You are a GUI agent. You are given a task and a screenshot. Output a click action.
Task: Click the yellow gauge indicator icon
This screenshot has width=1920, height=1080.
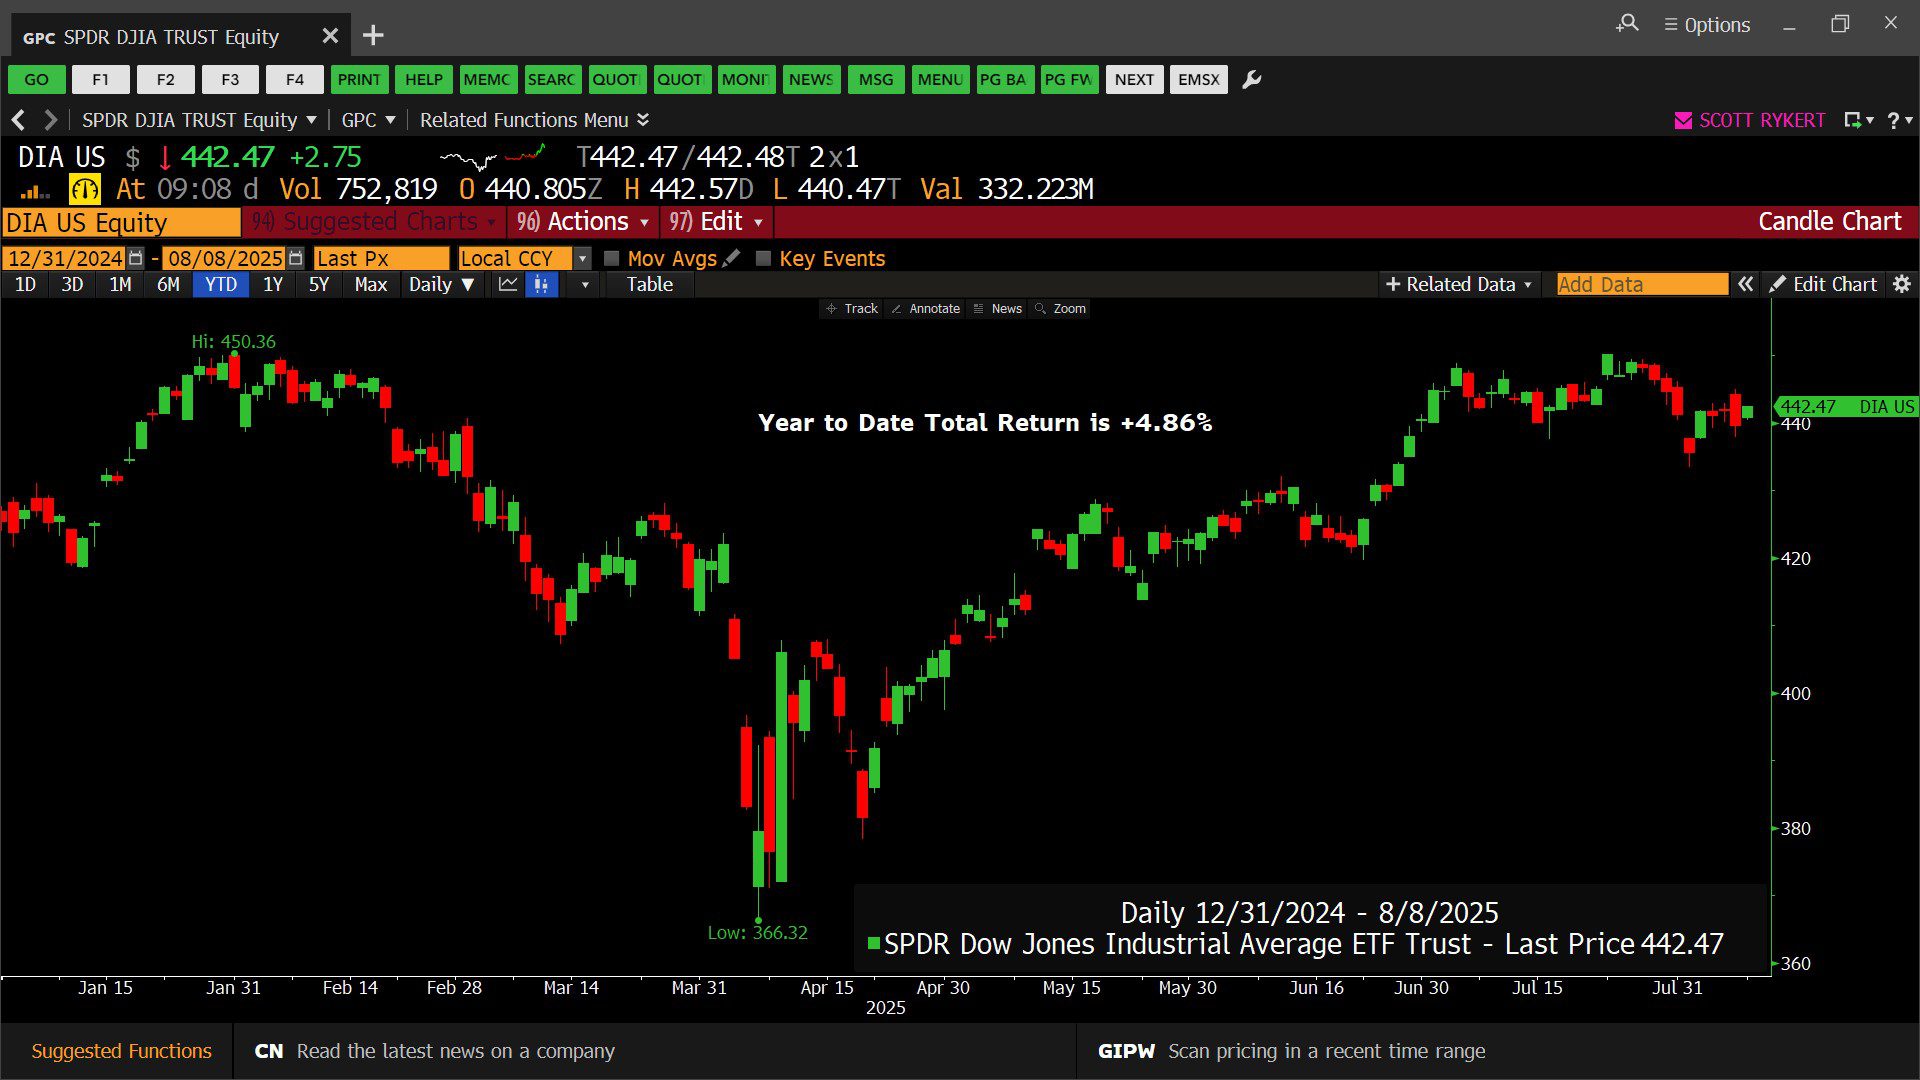(x=85, y=189)
